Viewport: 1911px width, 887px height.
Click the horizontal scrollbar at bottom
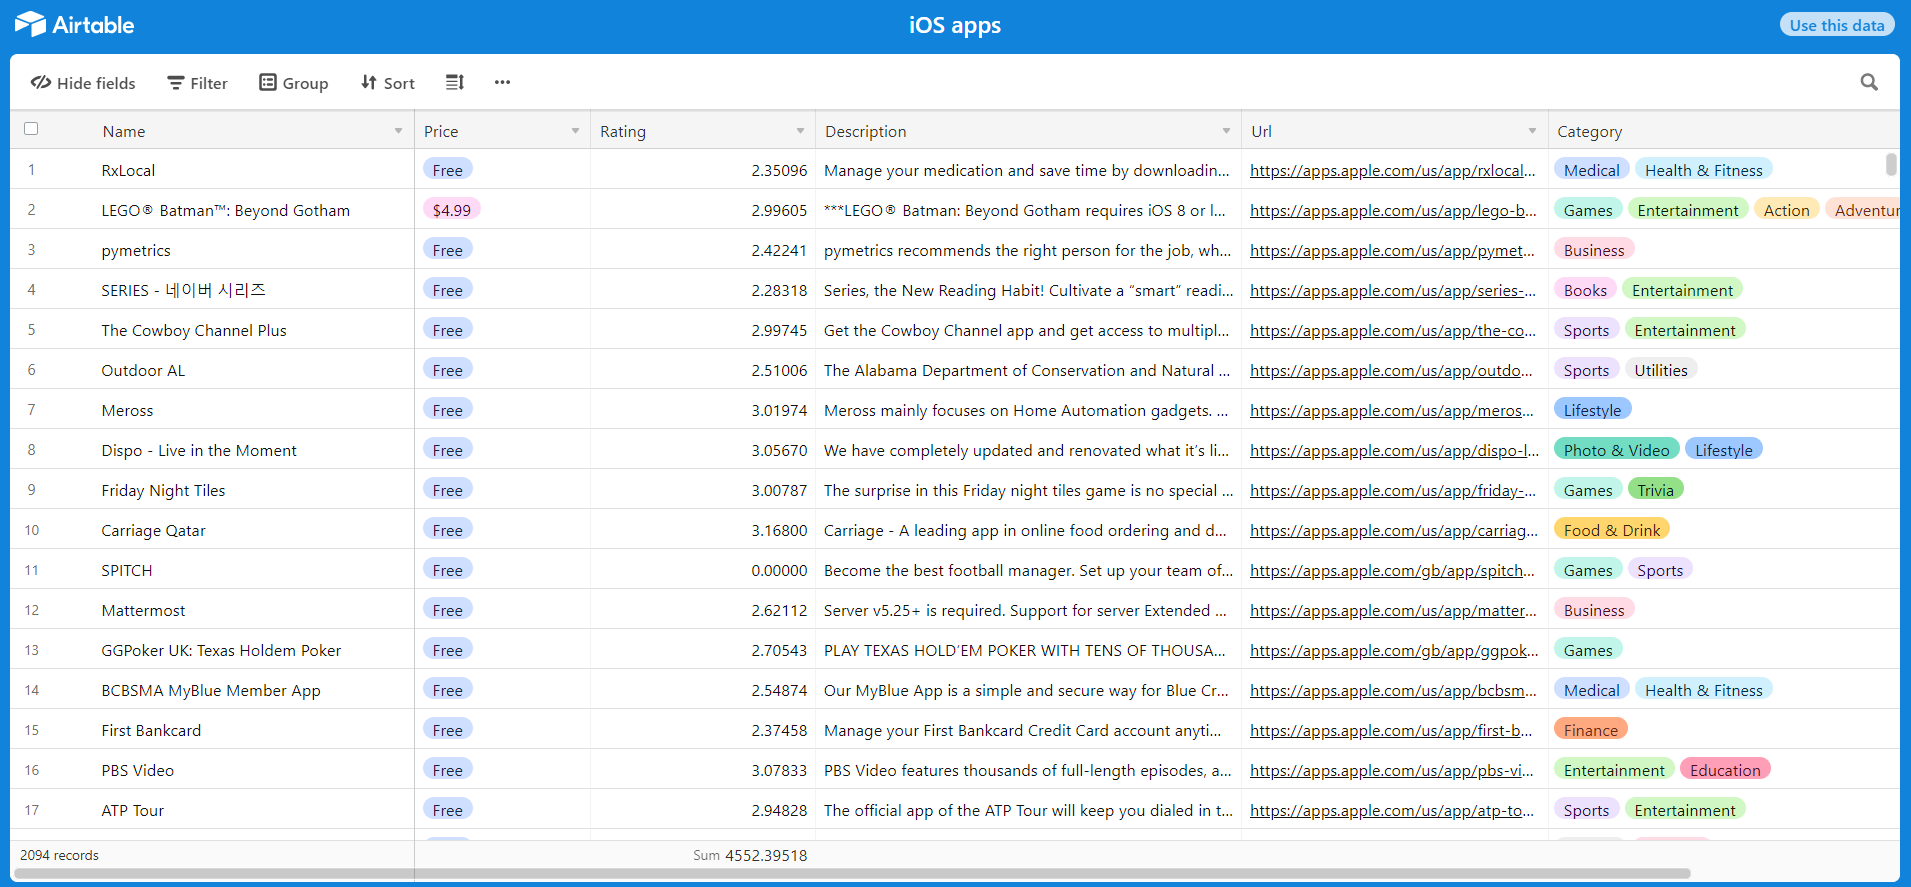click(x=853, y=873)
